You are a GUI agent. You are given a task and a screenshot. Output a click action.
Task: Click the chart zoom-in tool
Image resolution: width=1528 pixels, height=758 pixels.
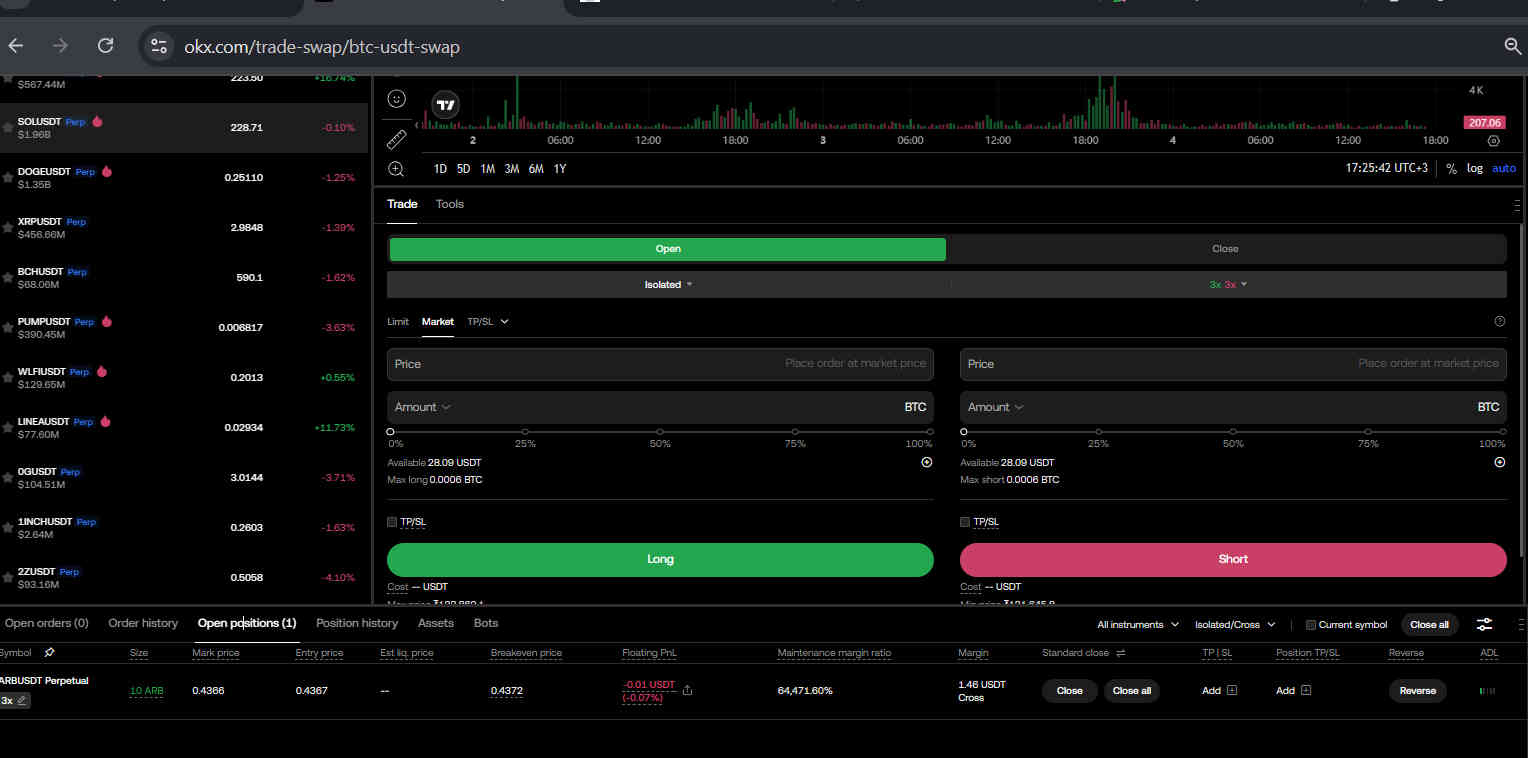[396, 169]
